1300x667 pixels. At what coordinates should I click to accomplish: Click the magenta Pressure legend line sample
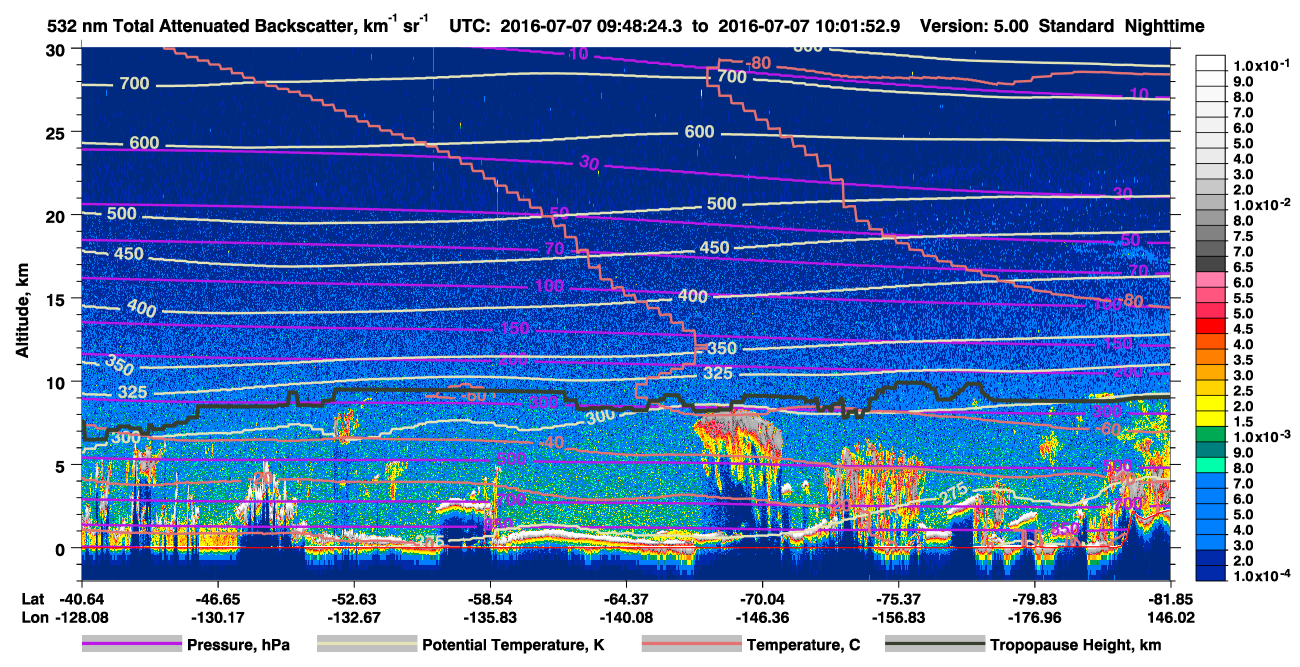coord(131,645)
